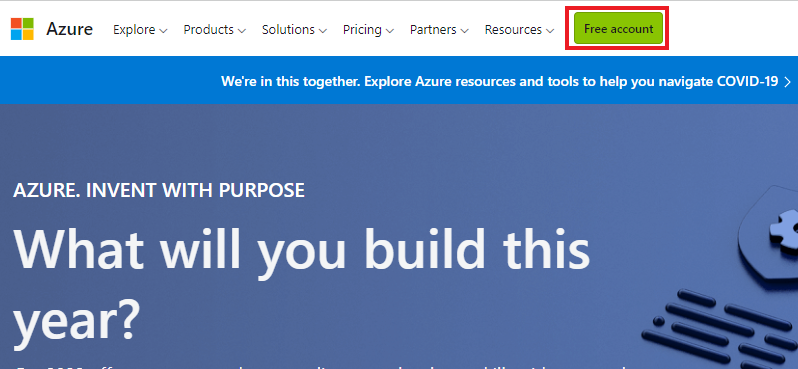The height and width of the screenshot is (369, 798).
Task: Open the COVID-19 resources banner link
Action: [500, 81]
